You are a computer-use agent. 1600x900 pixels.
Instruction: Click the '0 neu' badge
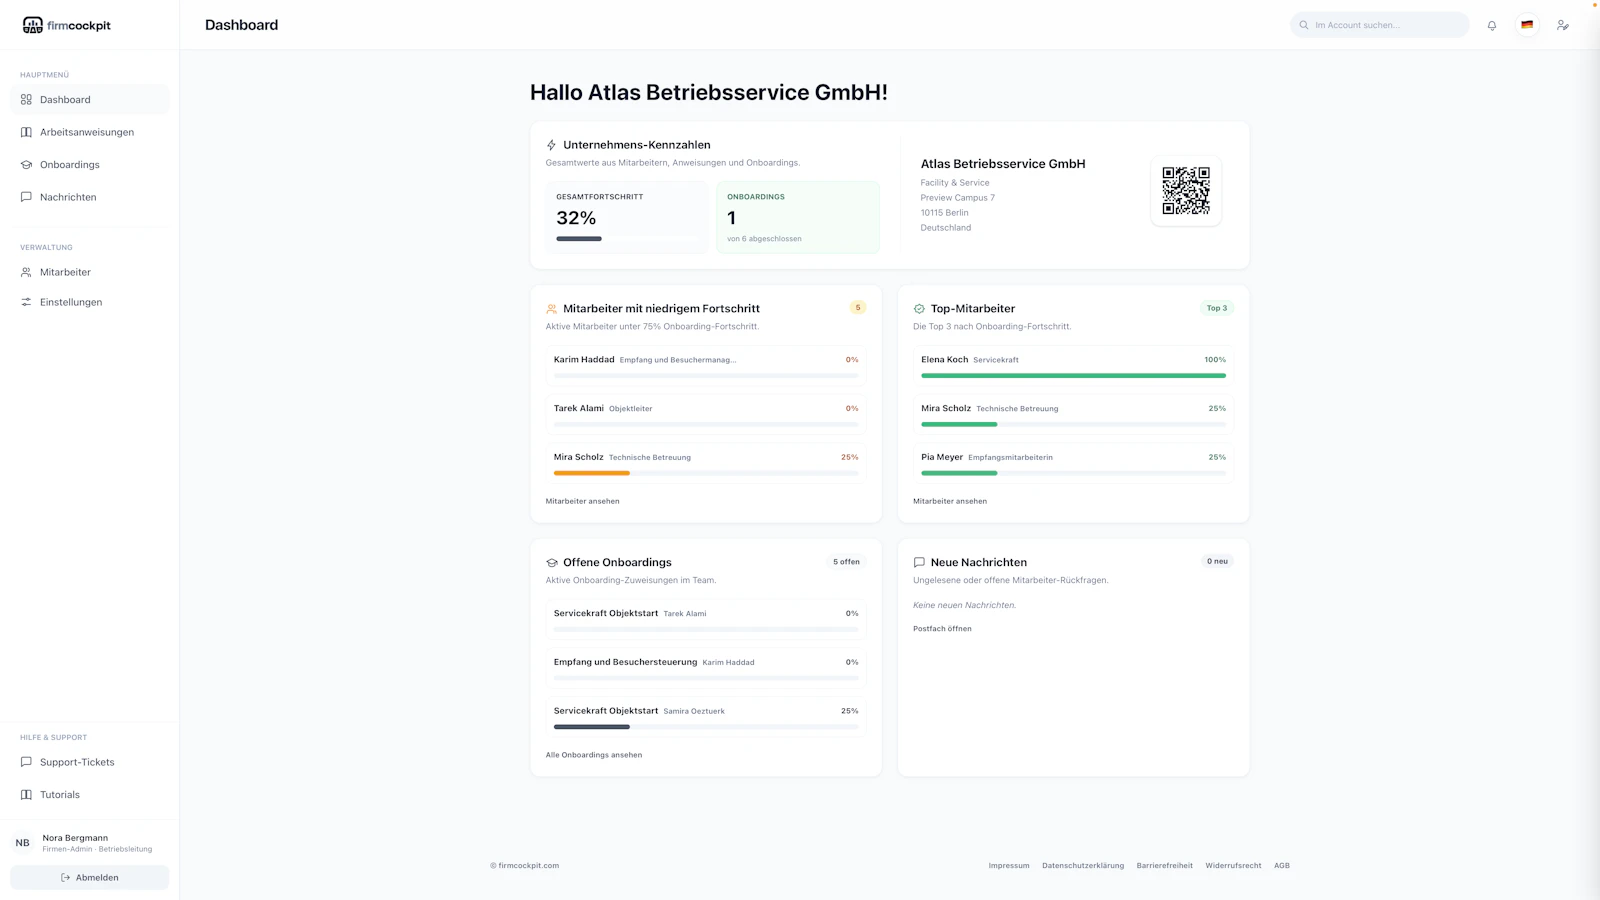[x=1217, y=562]
